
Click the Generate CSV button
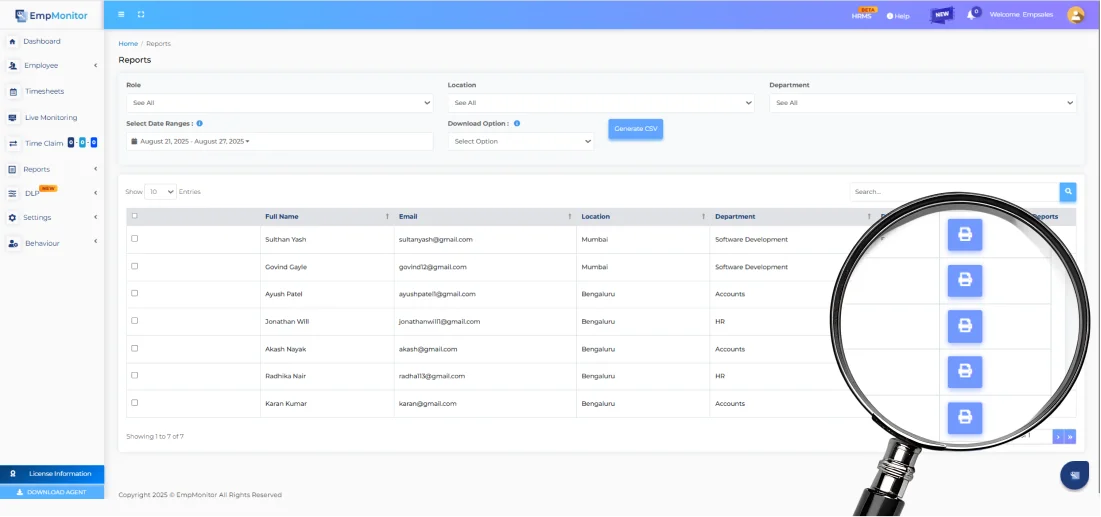pos(635,129)
